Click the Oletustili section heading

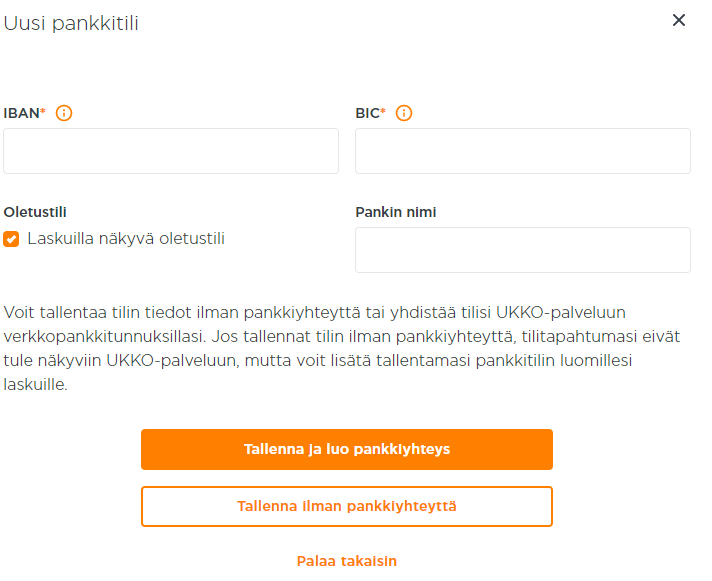(35, 212)
